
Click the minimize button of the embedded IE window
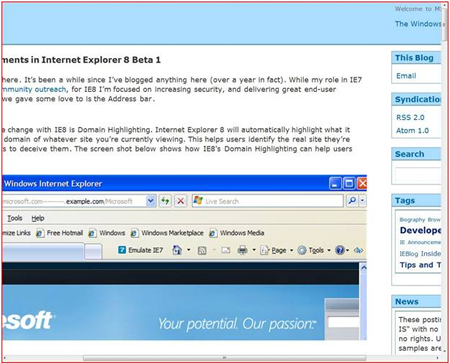[335, 184]
